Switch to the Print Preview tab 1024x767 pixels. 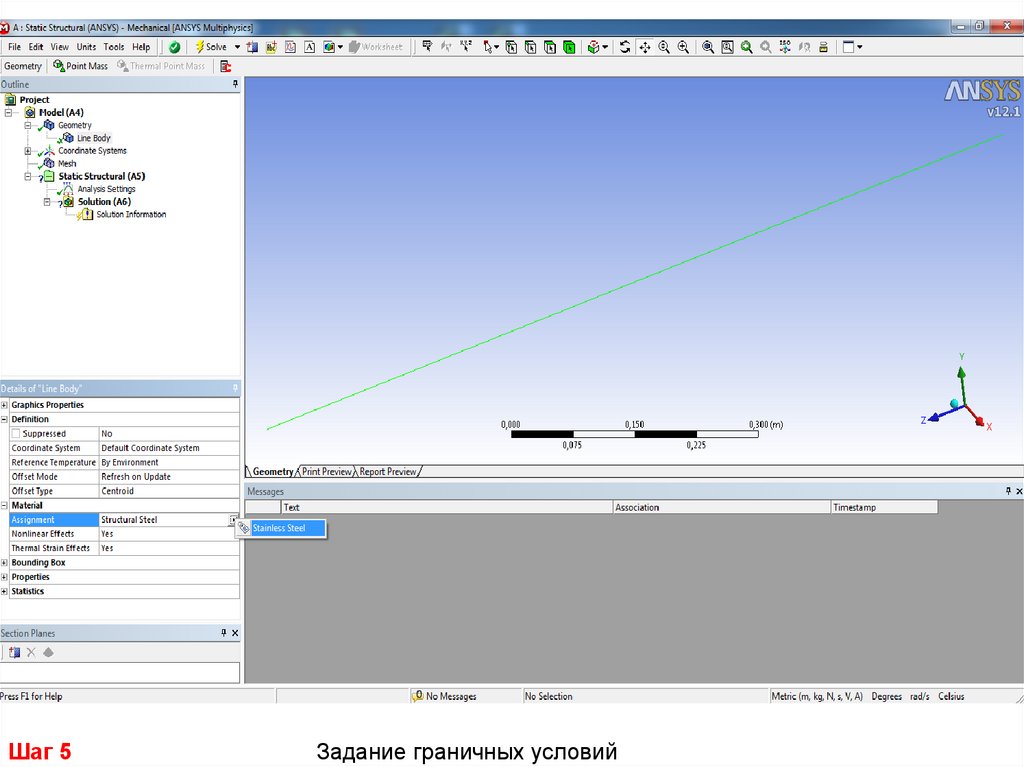327,472
